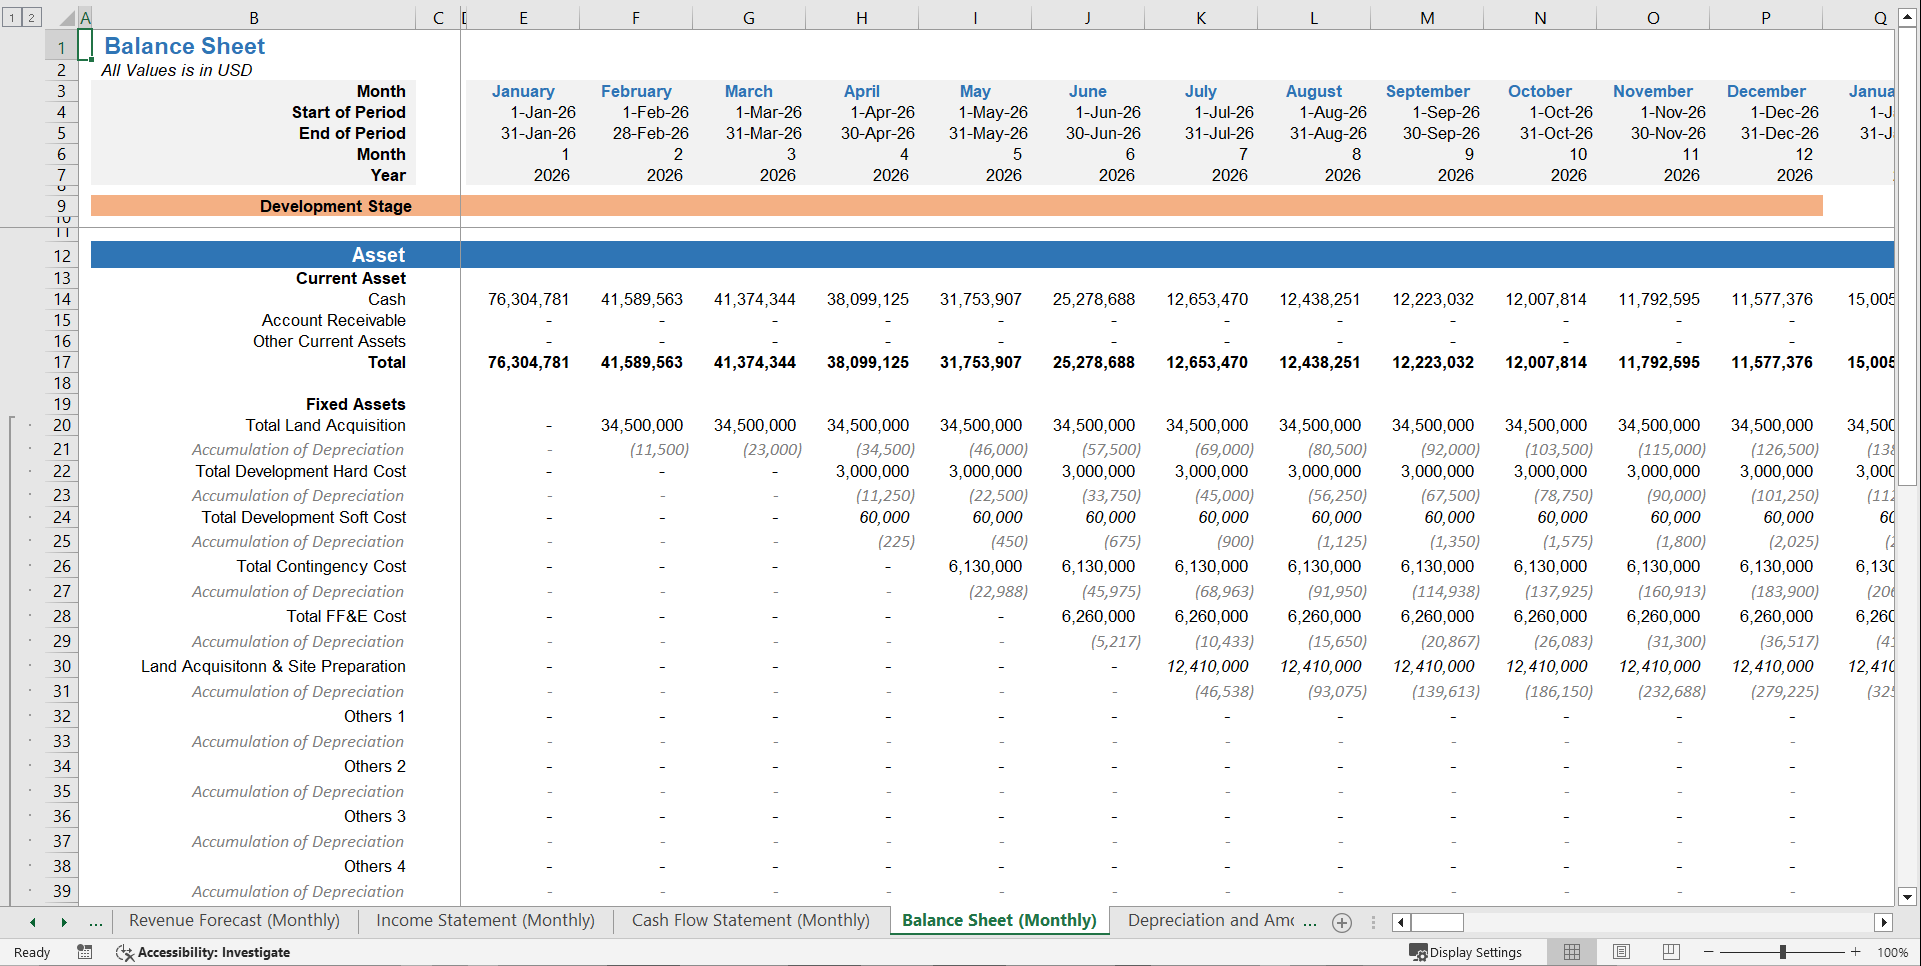Viewport: 1921px width, 966px height.
Task: Add a new worksheet with the plus icon
Action: point(1342,922)
